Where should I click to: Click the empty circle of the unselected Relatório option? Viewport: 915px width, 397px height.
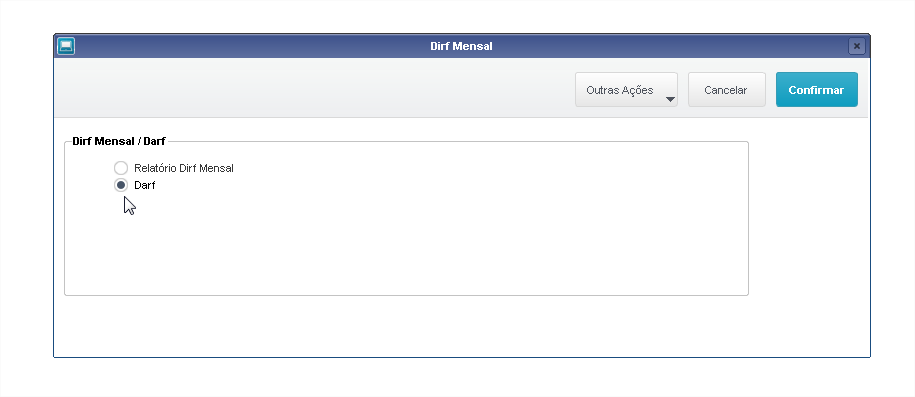click(x=121, y=168)
